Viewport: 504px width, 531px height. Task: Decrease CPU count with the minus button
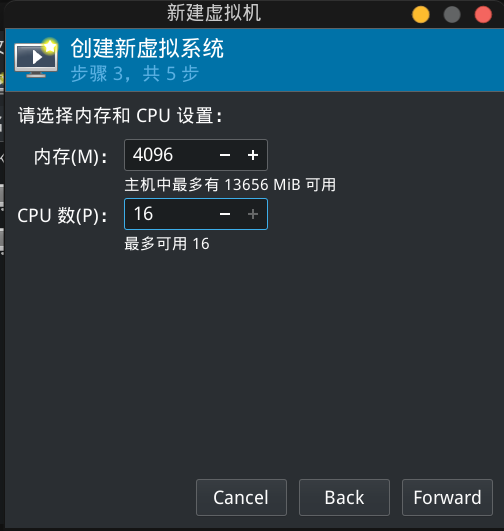tap(225, 214)
